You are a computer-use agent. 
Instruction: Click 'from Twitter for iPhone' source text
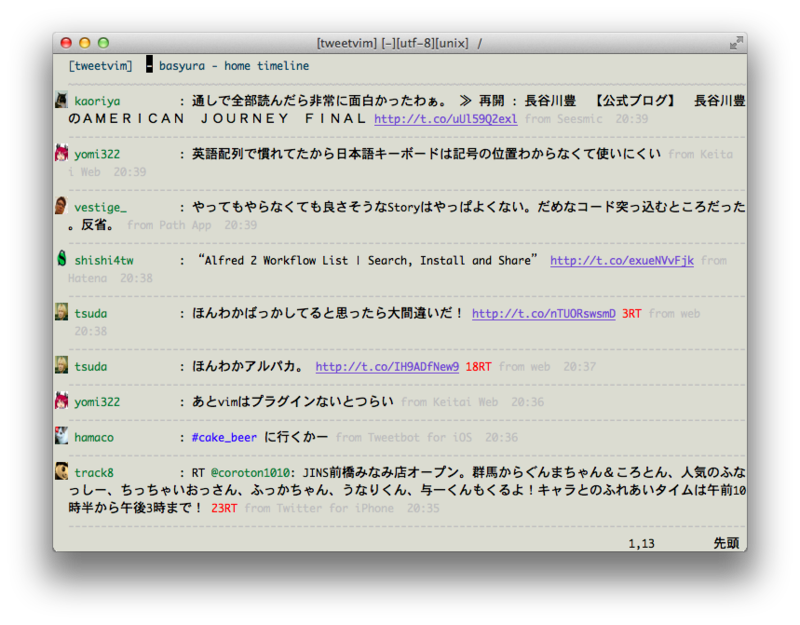[319, 508]
